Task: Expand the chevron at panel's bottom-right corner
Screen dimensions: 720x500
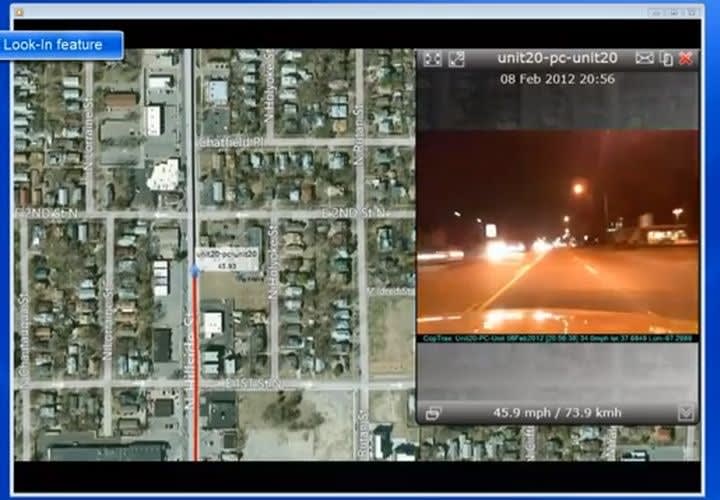Action: (685, 412)
